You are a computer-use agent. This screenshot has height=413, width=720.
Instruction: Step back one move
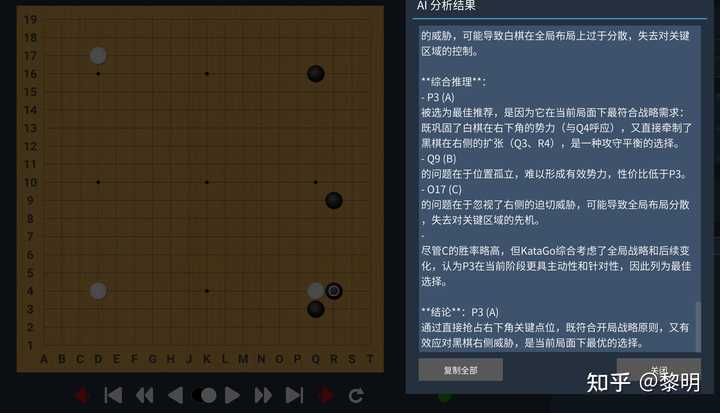pos(175,396)
